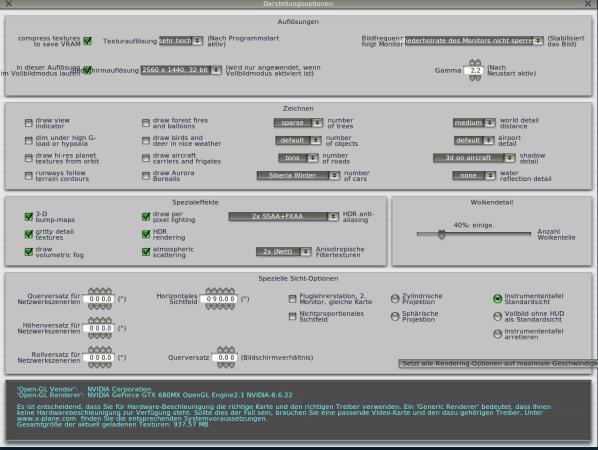Select Vollbild ohne HUD als Standardsicht
The image size is (598, 450).
pyautogui.click(x=497, y=316)
